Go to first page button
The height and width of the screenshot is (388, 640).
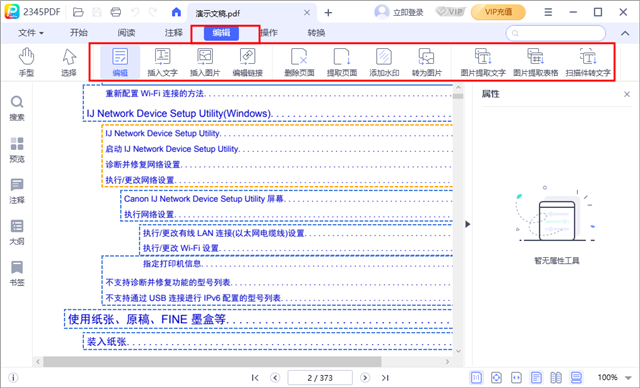click(x=255, y=378)
